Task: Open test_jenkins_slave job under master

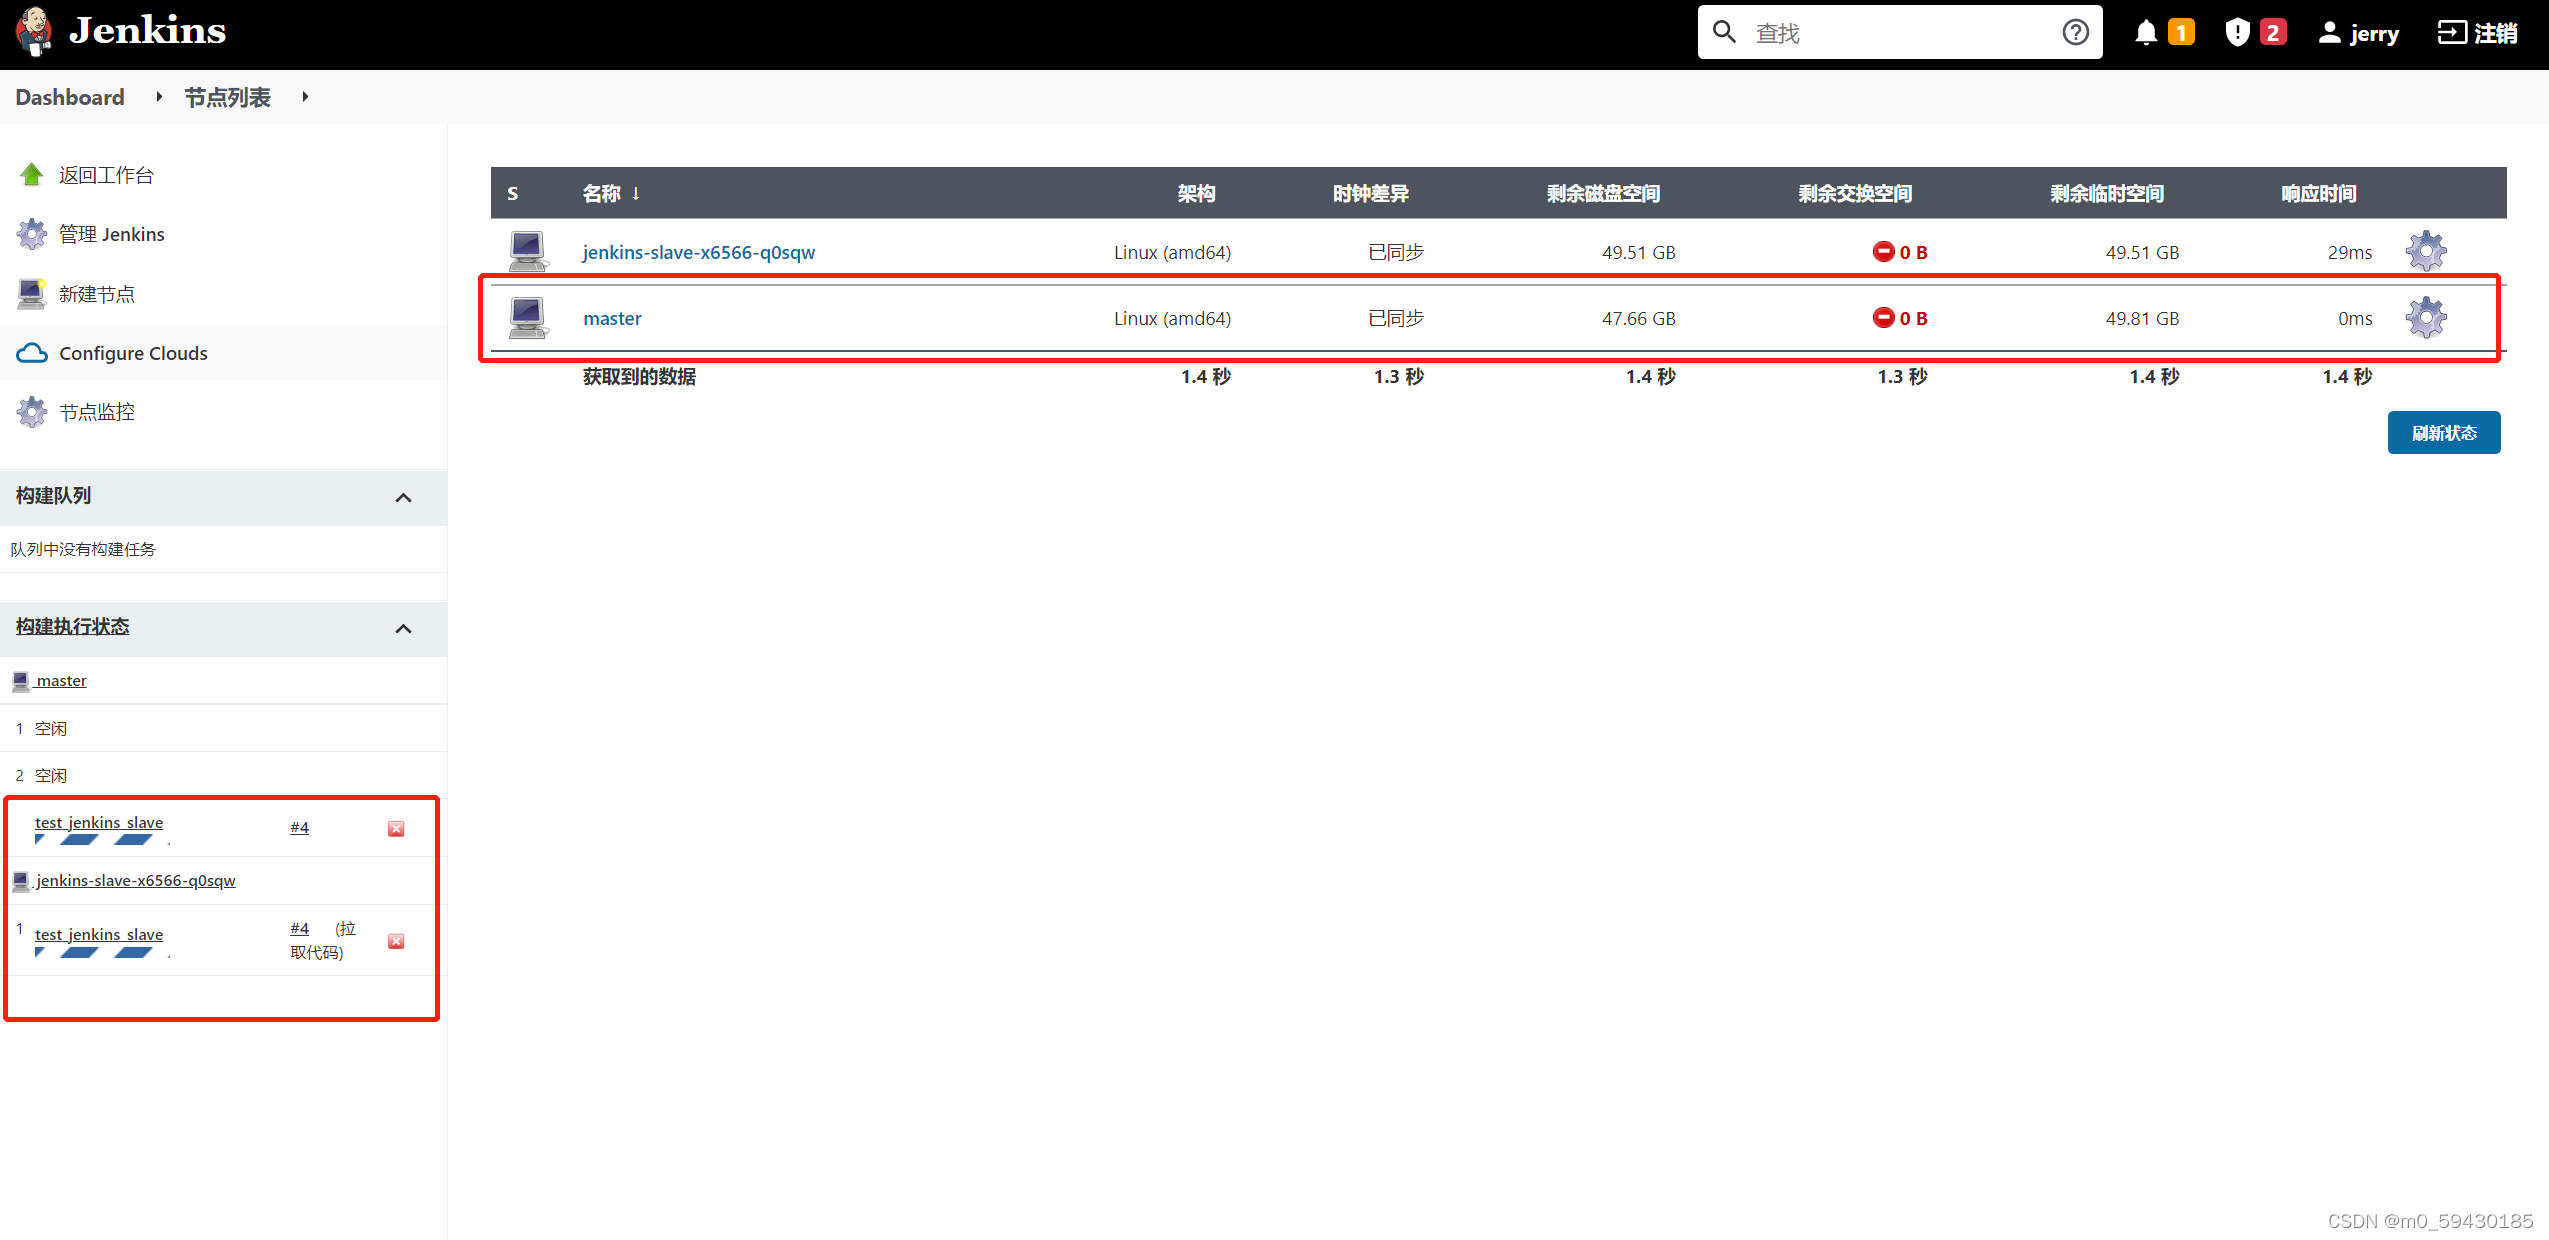Action: [x=99, y=822]
